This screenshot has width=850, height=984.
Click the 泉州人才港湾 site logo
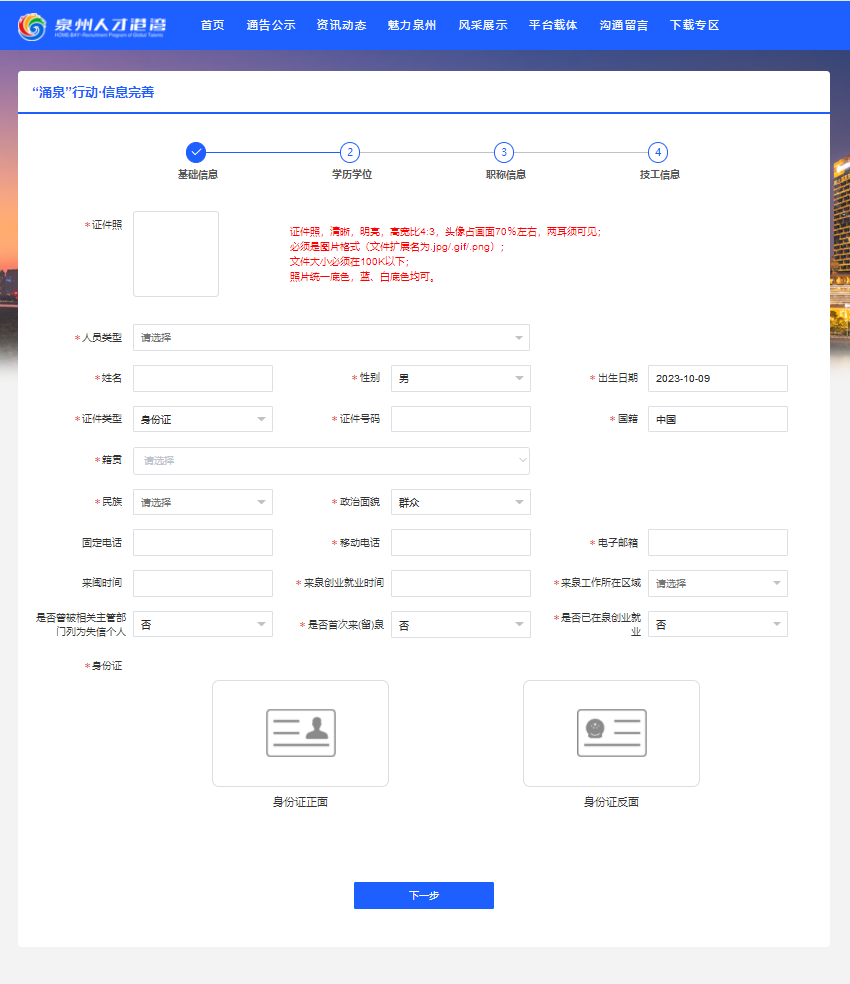click(92, 26)
